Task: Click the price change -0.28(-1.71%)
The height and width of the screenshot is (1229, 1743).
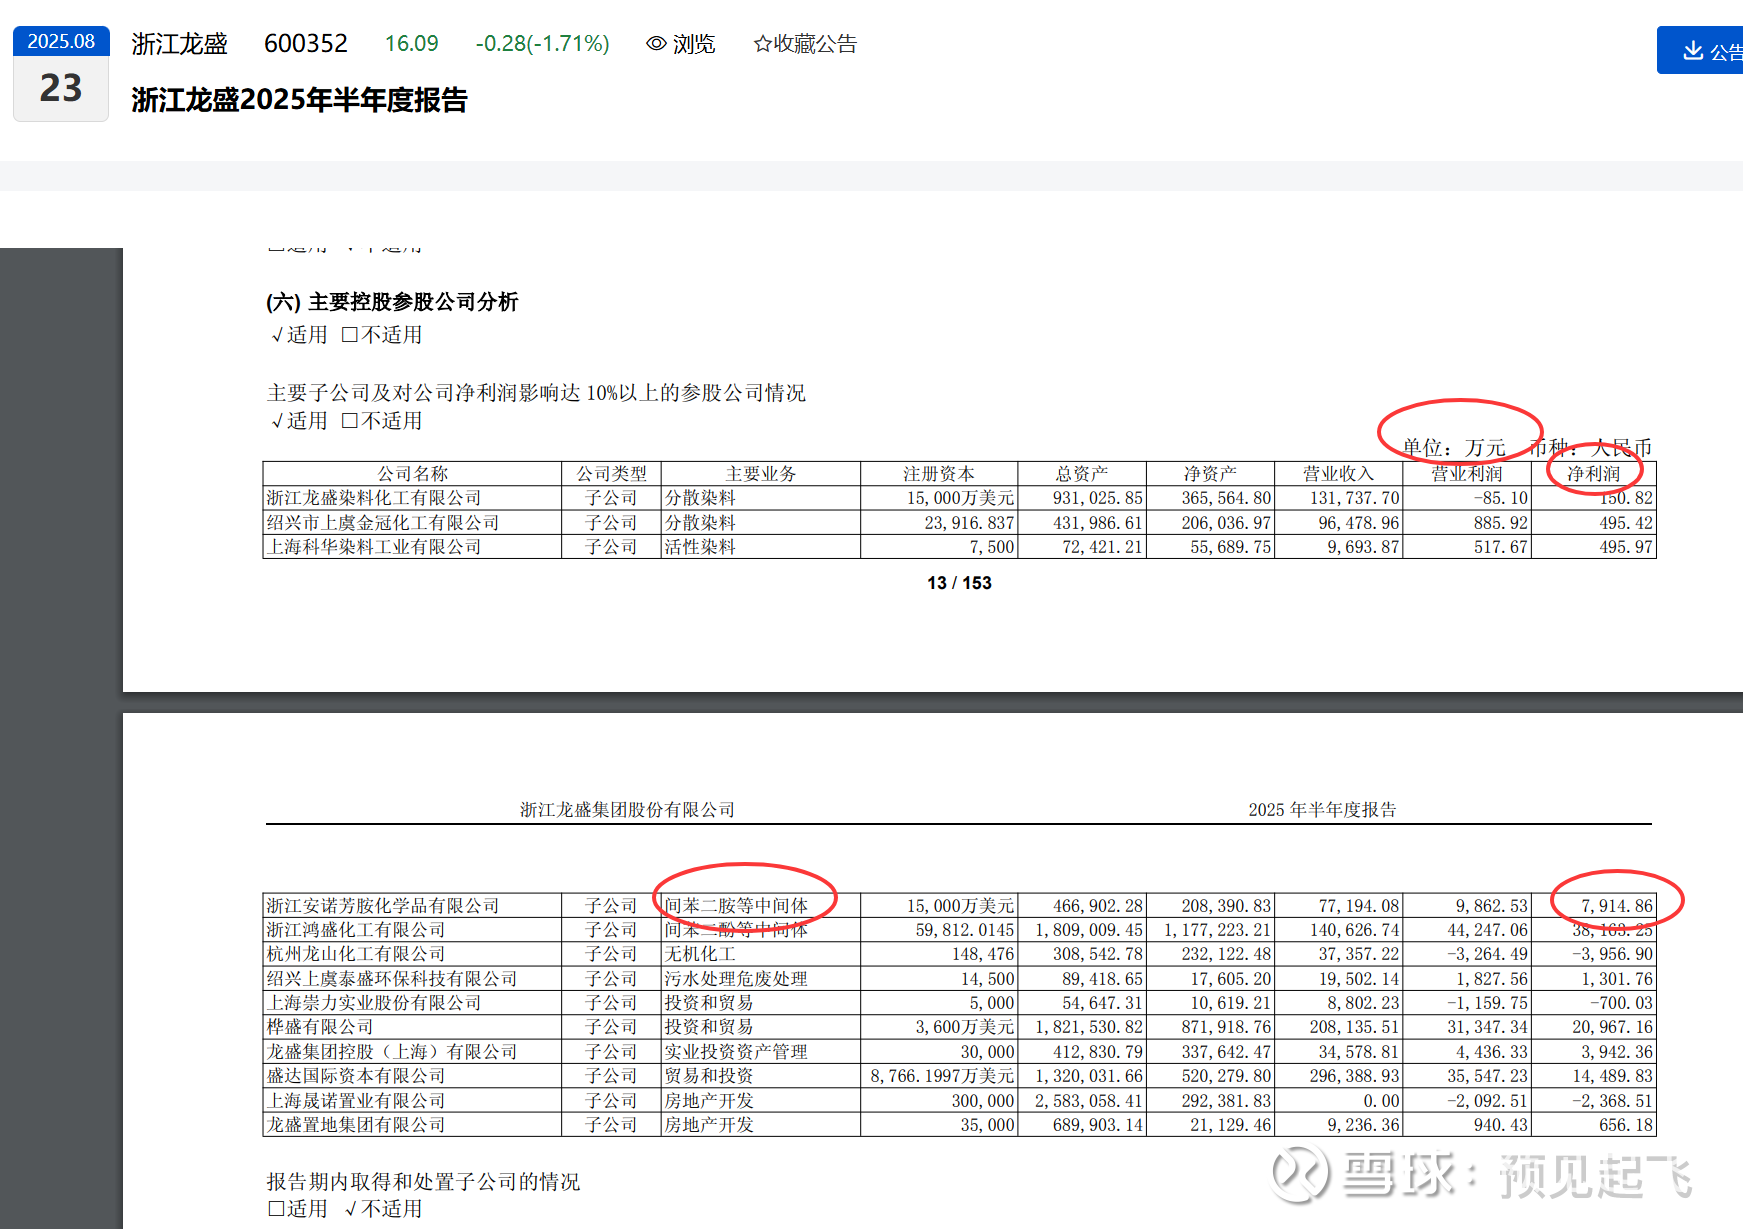Action: click(x=542, y=44)
